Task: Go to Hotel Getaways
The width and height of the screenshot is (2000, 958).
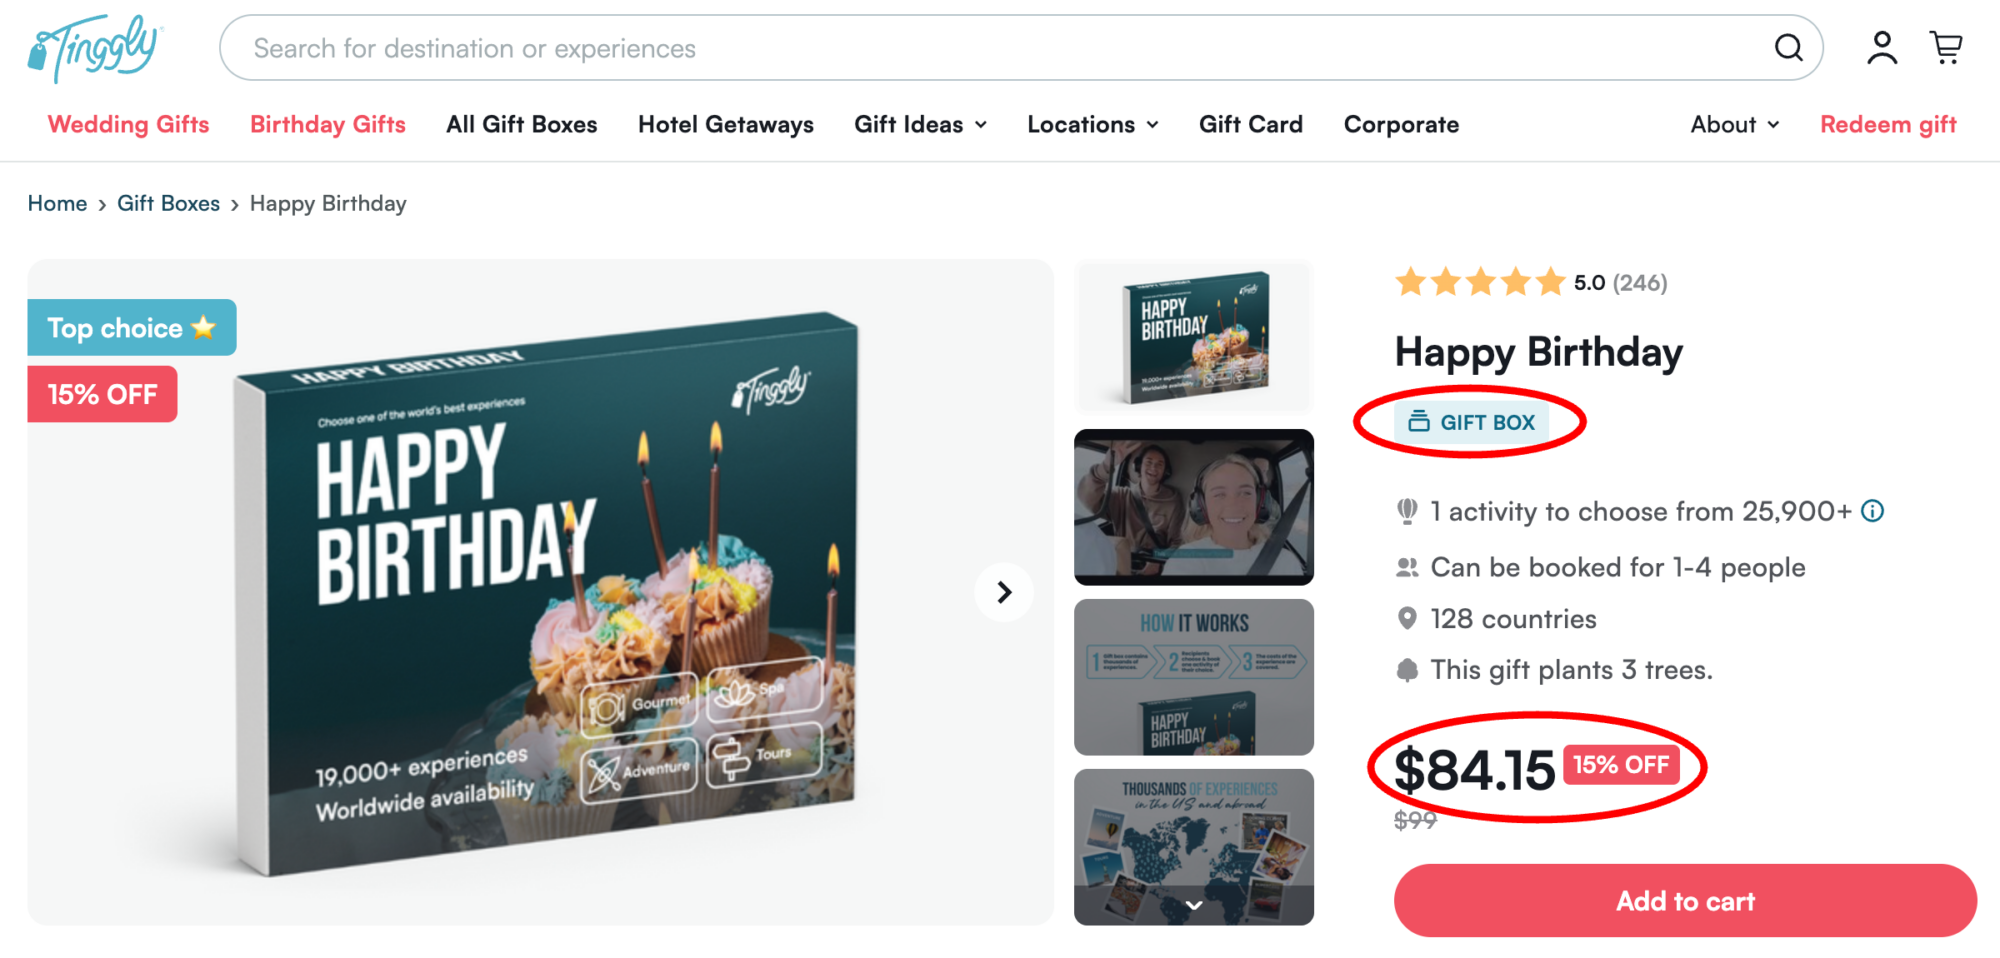Action: click(726, 124)
